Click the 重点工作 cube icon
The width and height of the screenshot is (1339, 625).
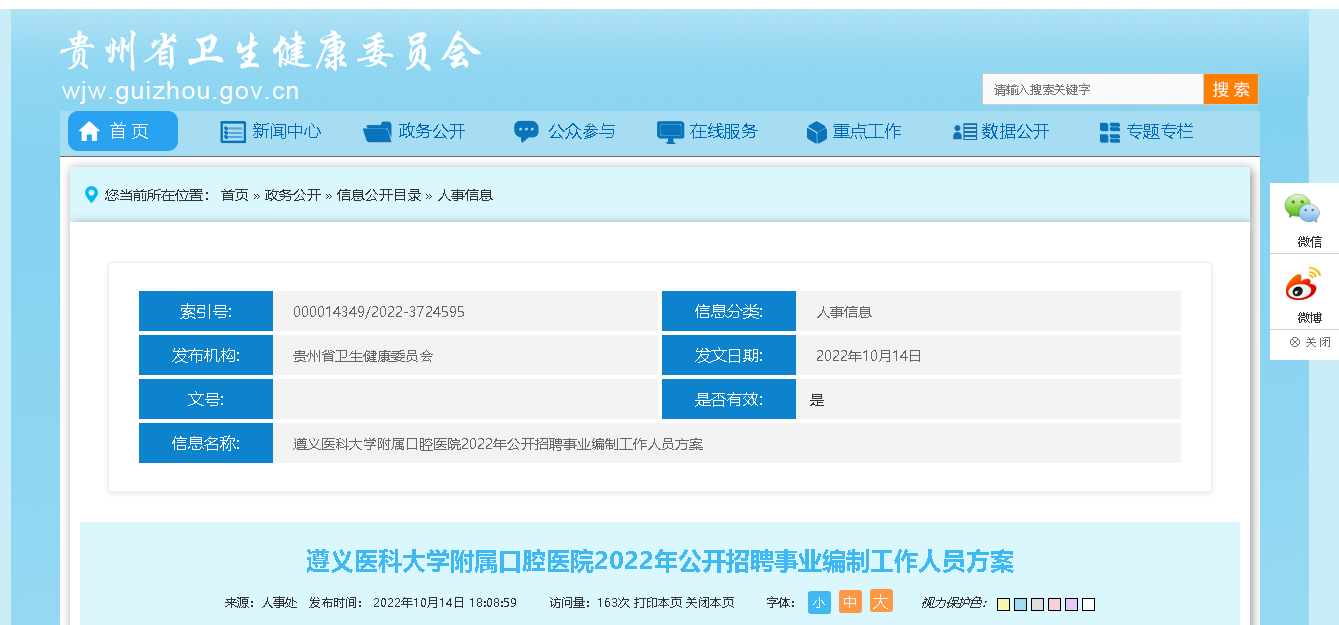point(816,132)
